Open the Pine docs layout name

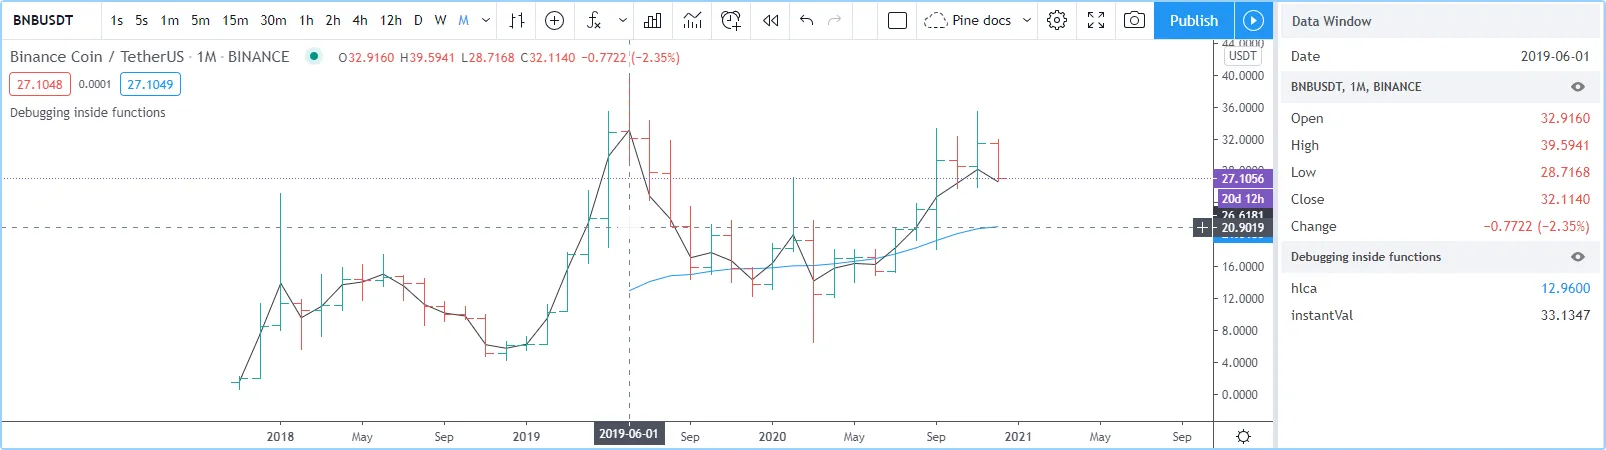tap(981, 20)
